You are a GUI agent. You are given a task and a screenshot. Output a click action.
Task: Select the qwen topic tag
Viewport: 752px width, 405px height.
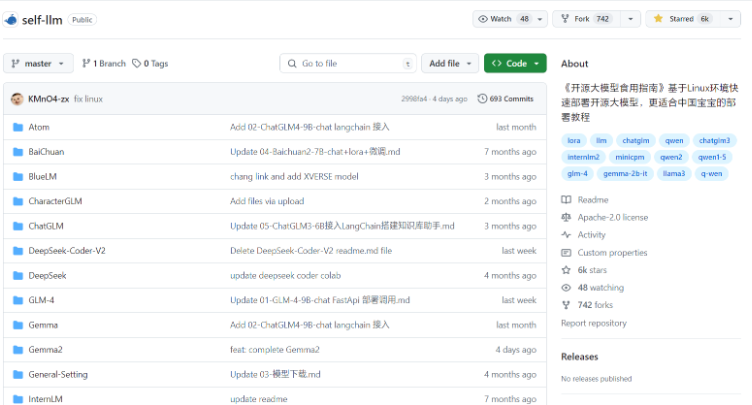click(674, 141)
